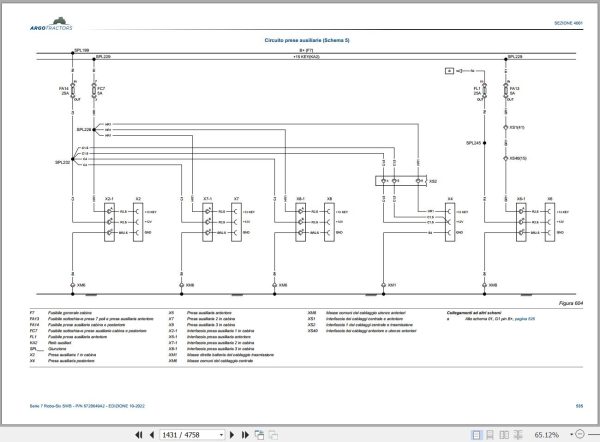Click page number 505 in the footer
600x442 pixels.
(579, 406)
